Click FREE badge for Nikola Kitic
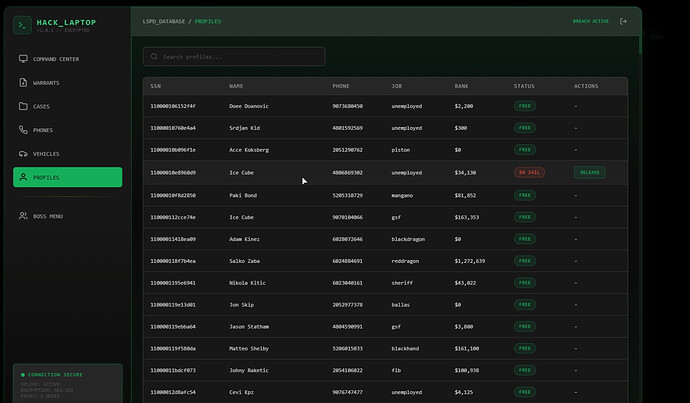This screenshot has height=403, width=690. click(525, 283)
